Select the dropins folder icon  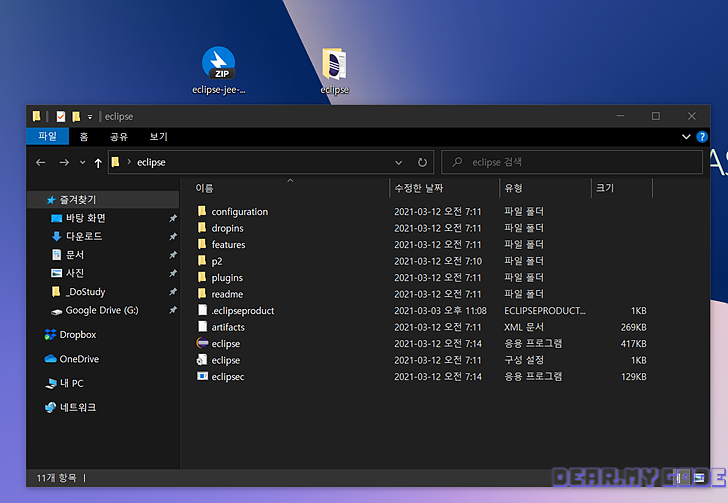coord(202,228)
